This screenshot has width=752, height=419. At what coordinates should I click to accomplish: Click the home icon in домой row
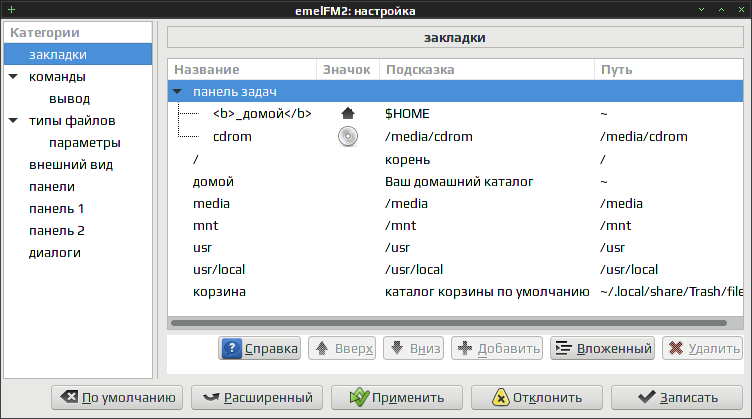click(x=348, y=114)
